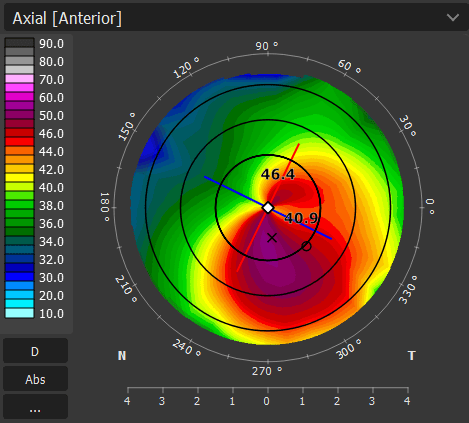Toggle the Abs scale button
469x423 pixels.
tap(35, 379)
